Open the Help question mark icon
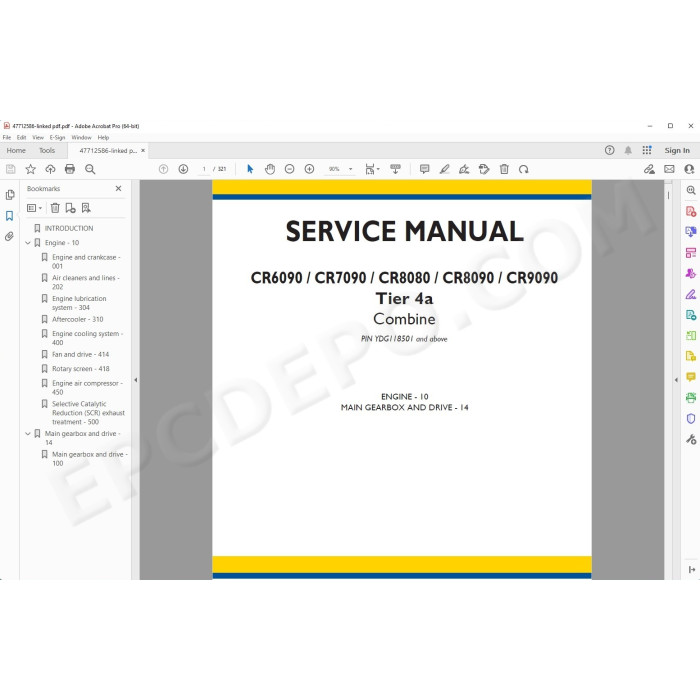Viewport: 700px width, 700px height. click(609, 150)
